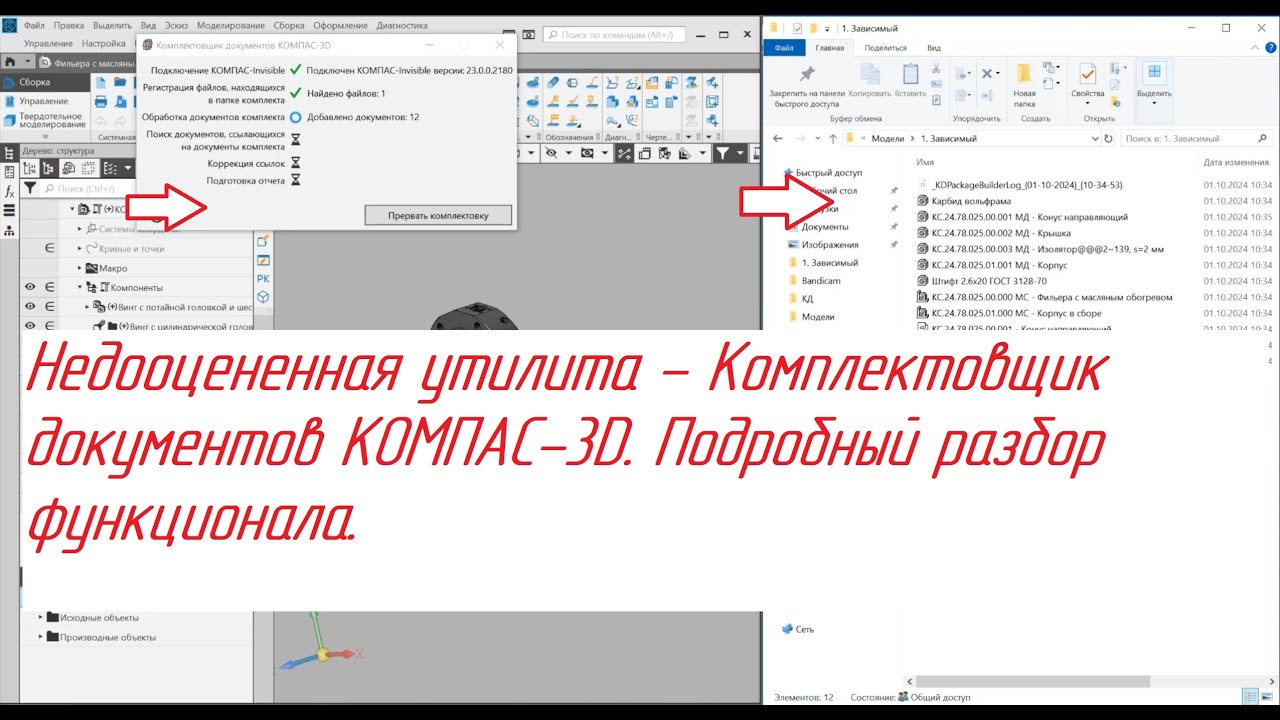Click the print icon in KOMPAS toolbar

(101, 101)
